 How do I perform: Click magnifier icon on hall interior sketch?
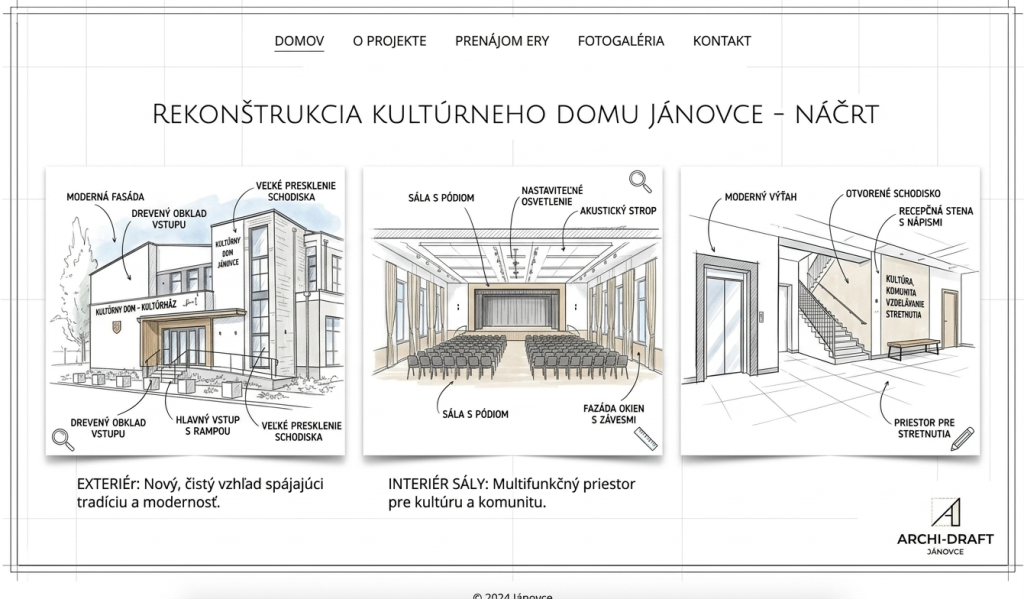pos(641,182)
